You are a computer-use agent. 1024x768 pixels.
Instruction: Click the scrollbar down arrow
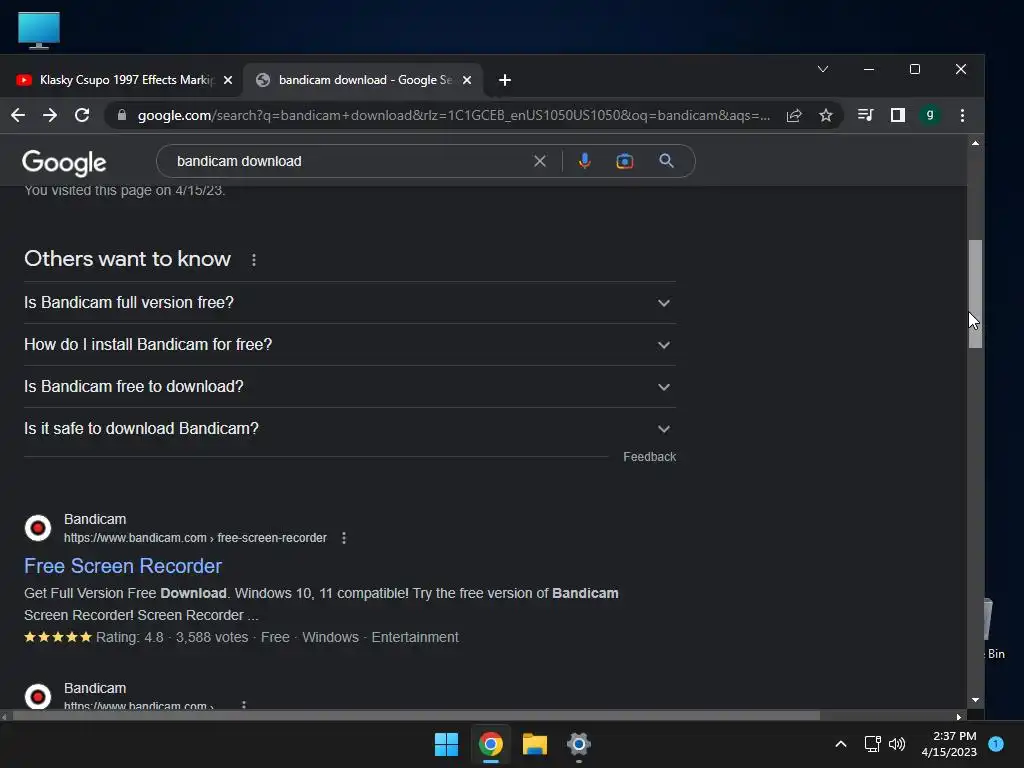pyautogui.click(x=975, y=700)
